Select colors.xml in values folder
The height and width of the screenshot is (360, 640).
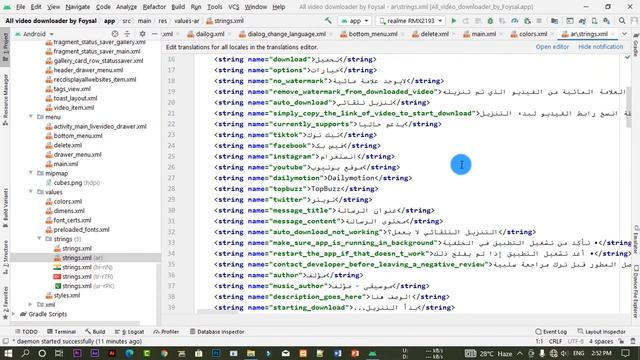click(x=63, y=201)
